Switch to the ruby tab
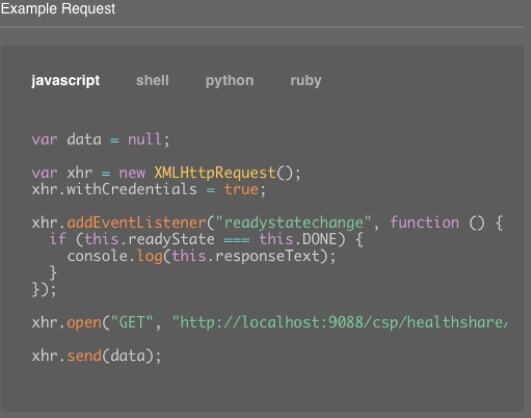Image resolution: width=531 pixels, height=418 pixels. [305, 81]
